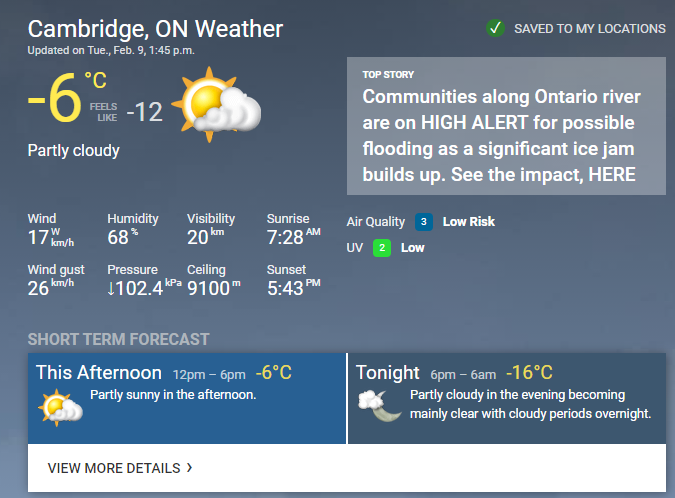Click the UV Low rating text
Screen dimensions: 675x498
[412, 248]
